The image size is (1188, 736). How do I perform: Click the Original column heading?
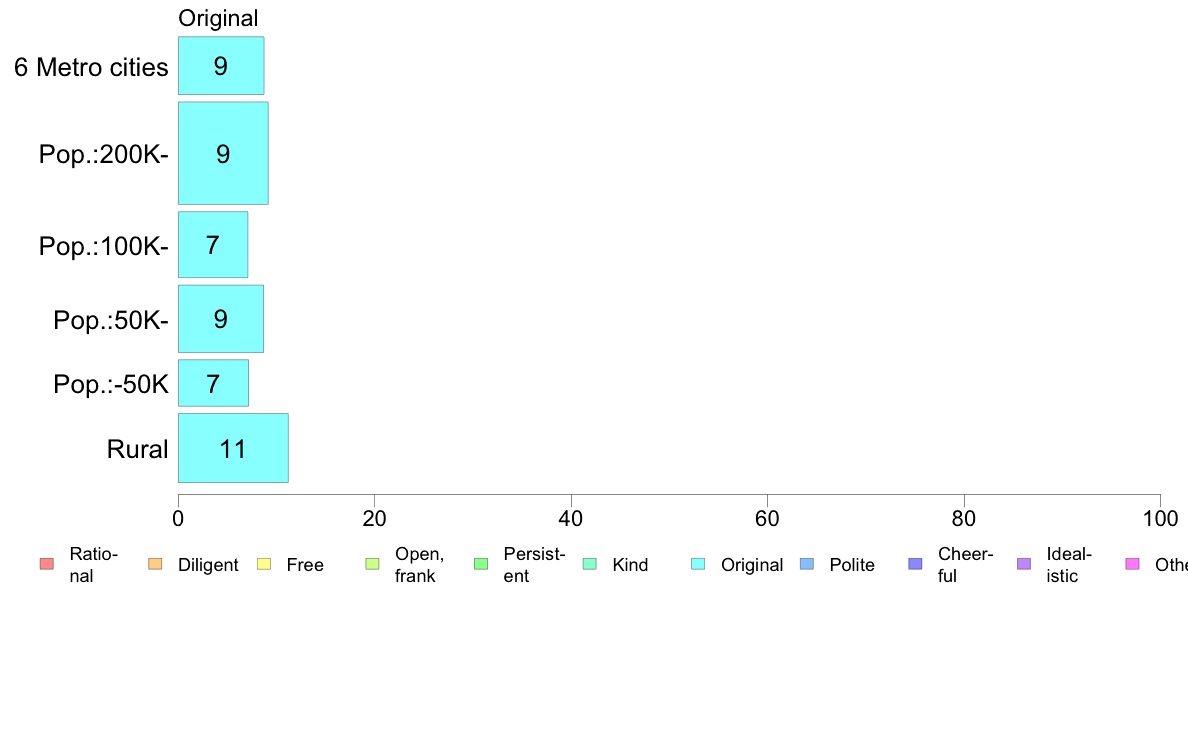point(218,18)
